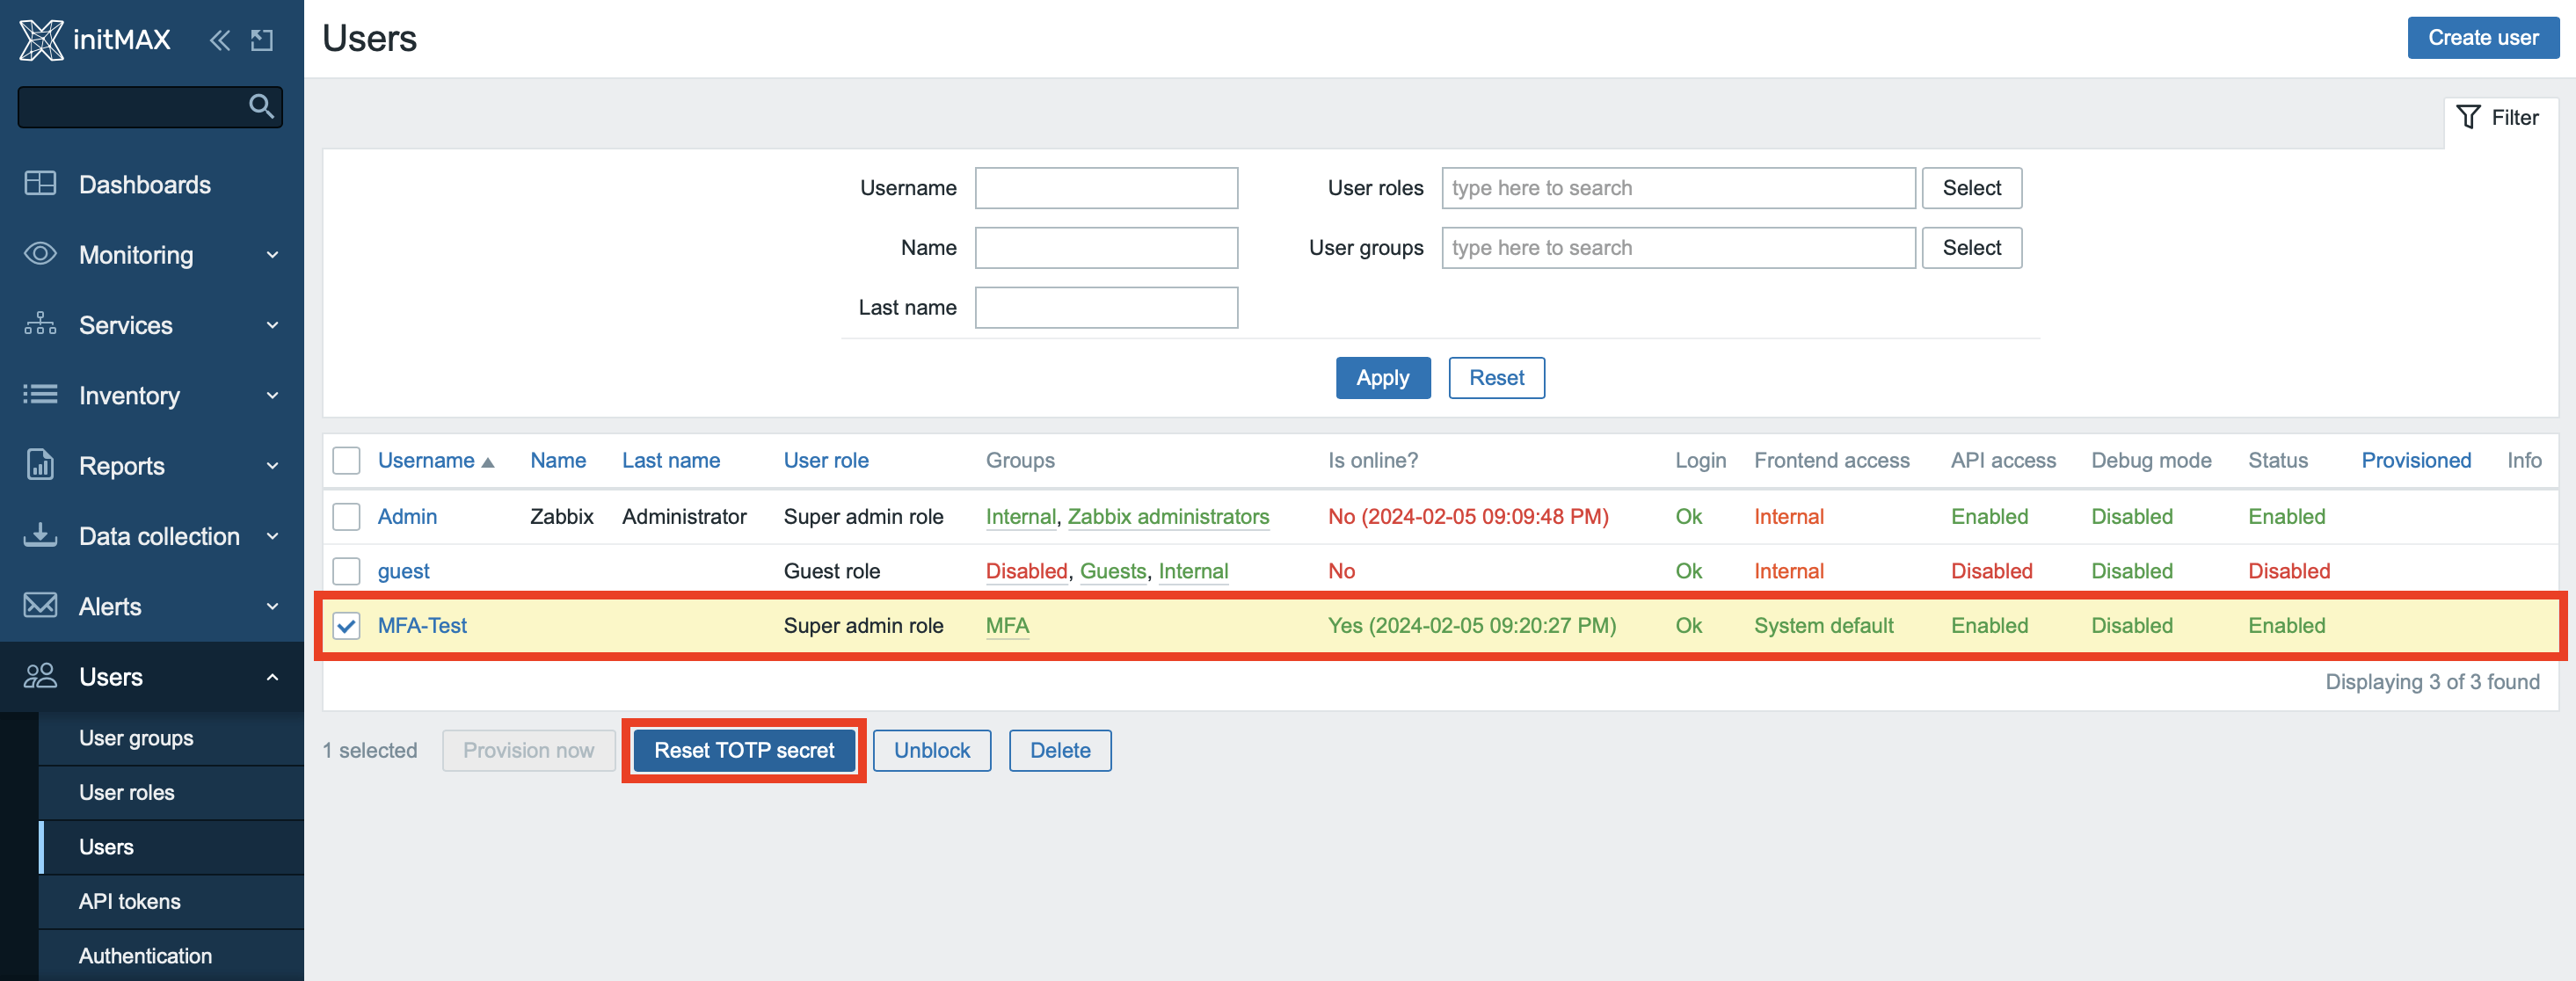Uncheck the MFA-Test row checkbox
The width and height of the screenshot is (2576, 981).
[x=346, y=625]
